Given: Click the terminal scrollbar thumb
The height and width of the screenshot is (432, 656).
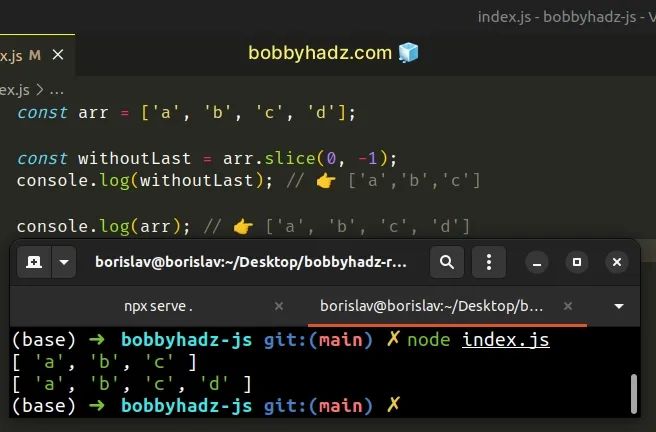Looking at the screenshot, I should [x=634, y=393].
